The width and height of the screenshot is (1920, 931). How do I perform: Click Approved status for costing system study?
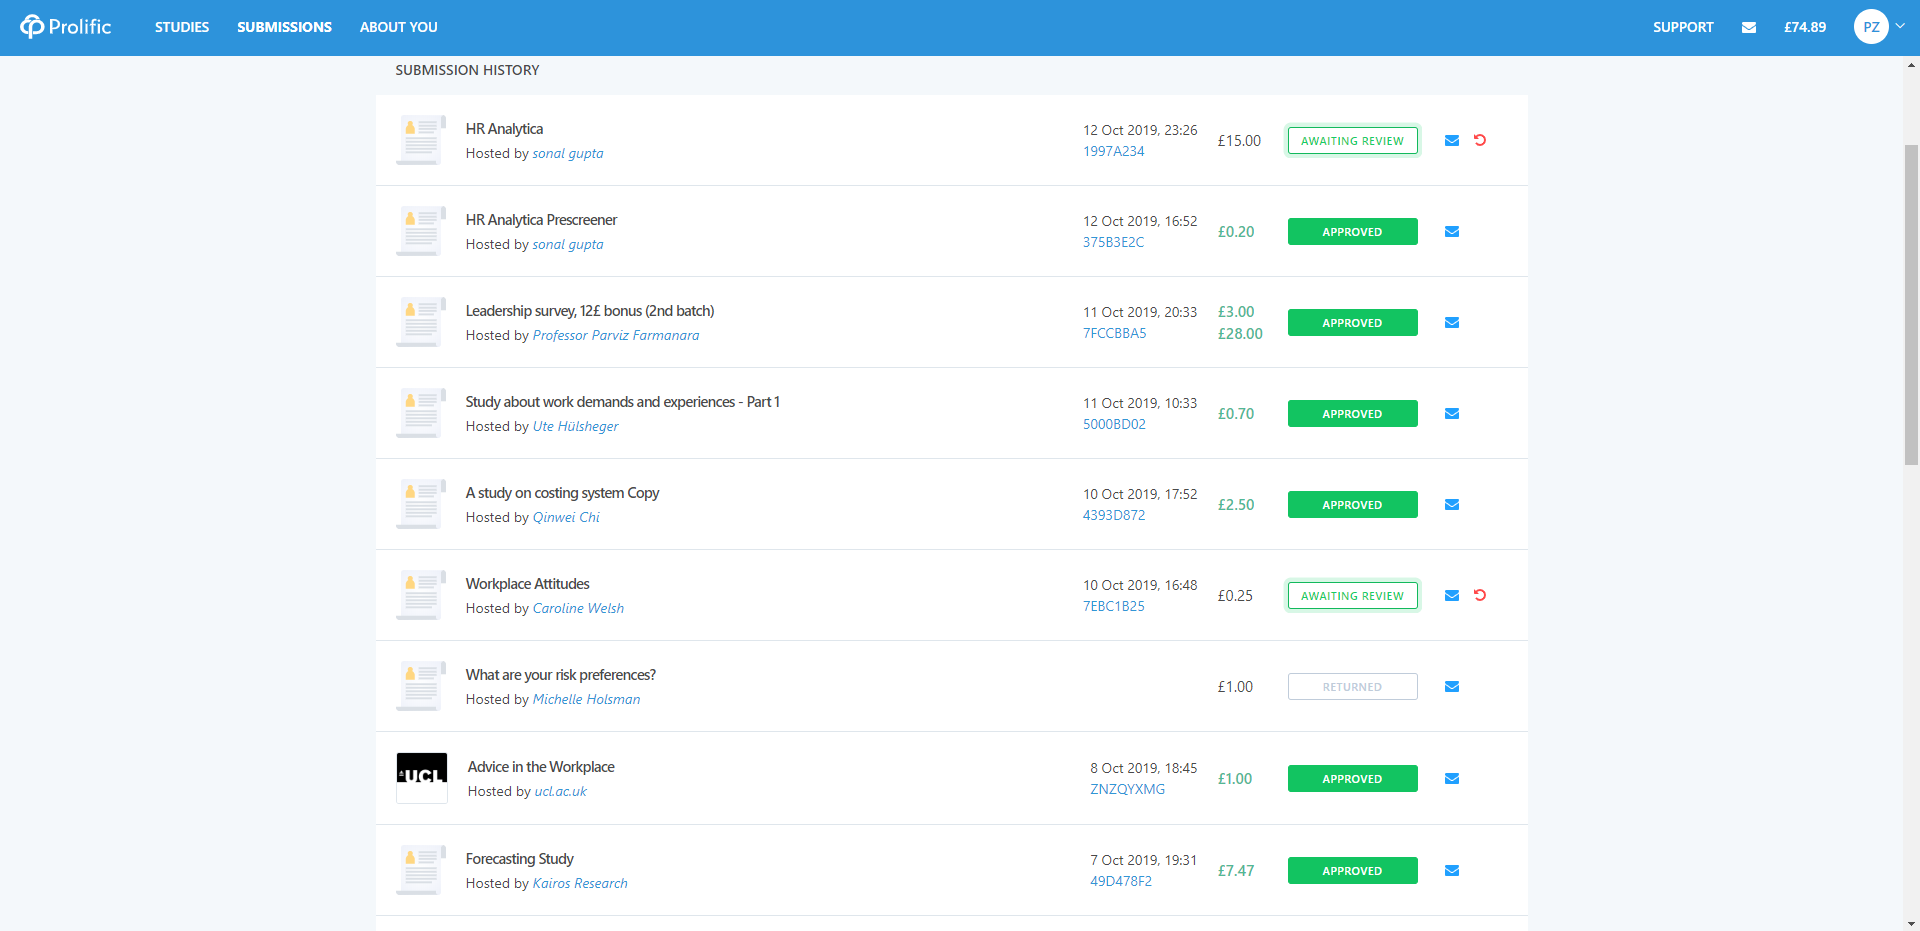tap(1352, 505)
